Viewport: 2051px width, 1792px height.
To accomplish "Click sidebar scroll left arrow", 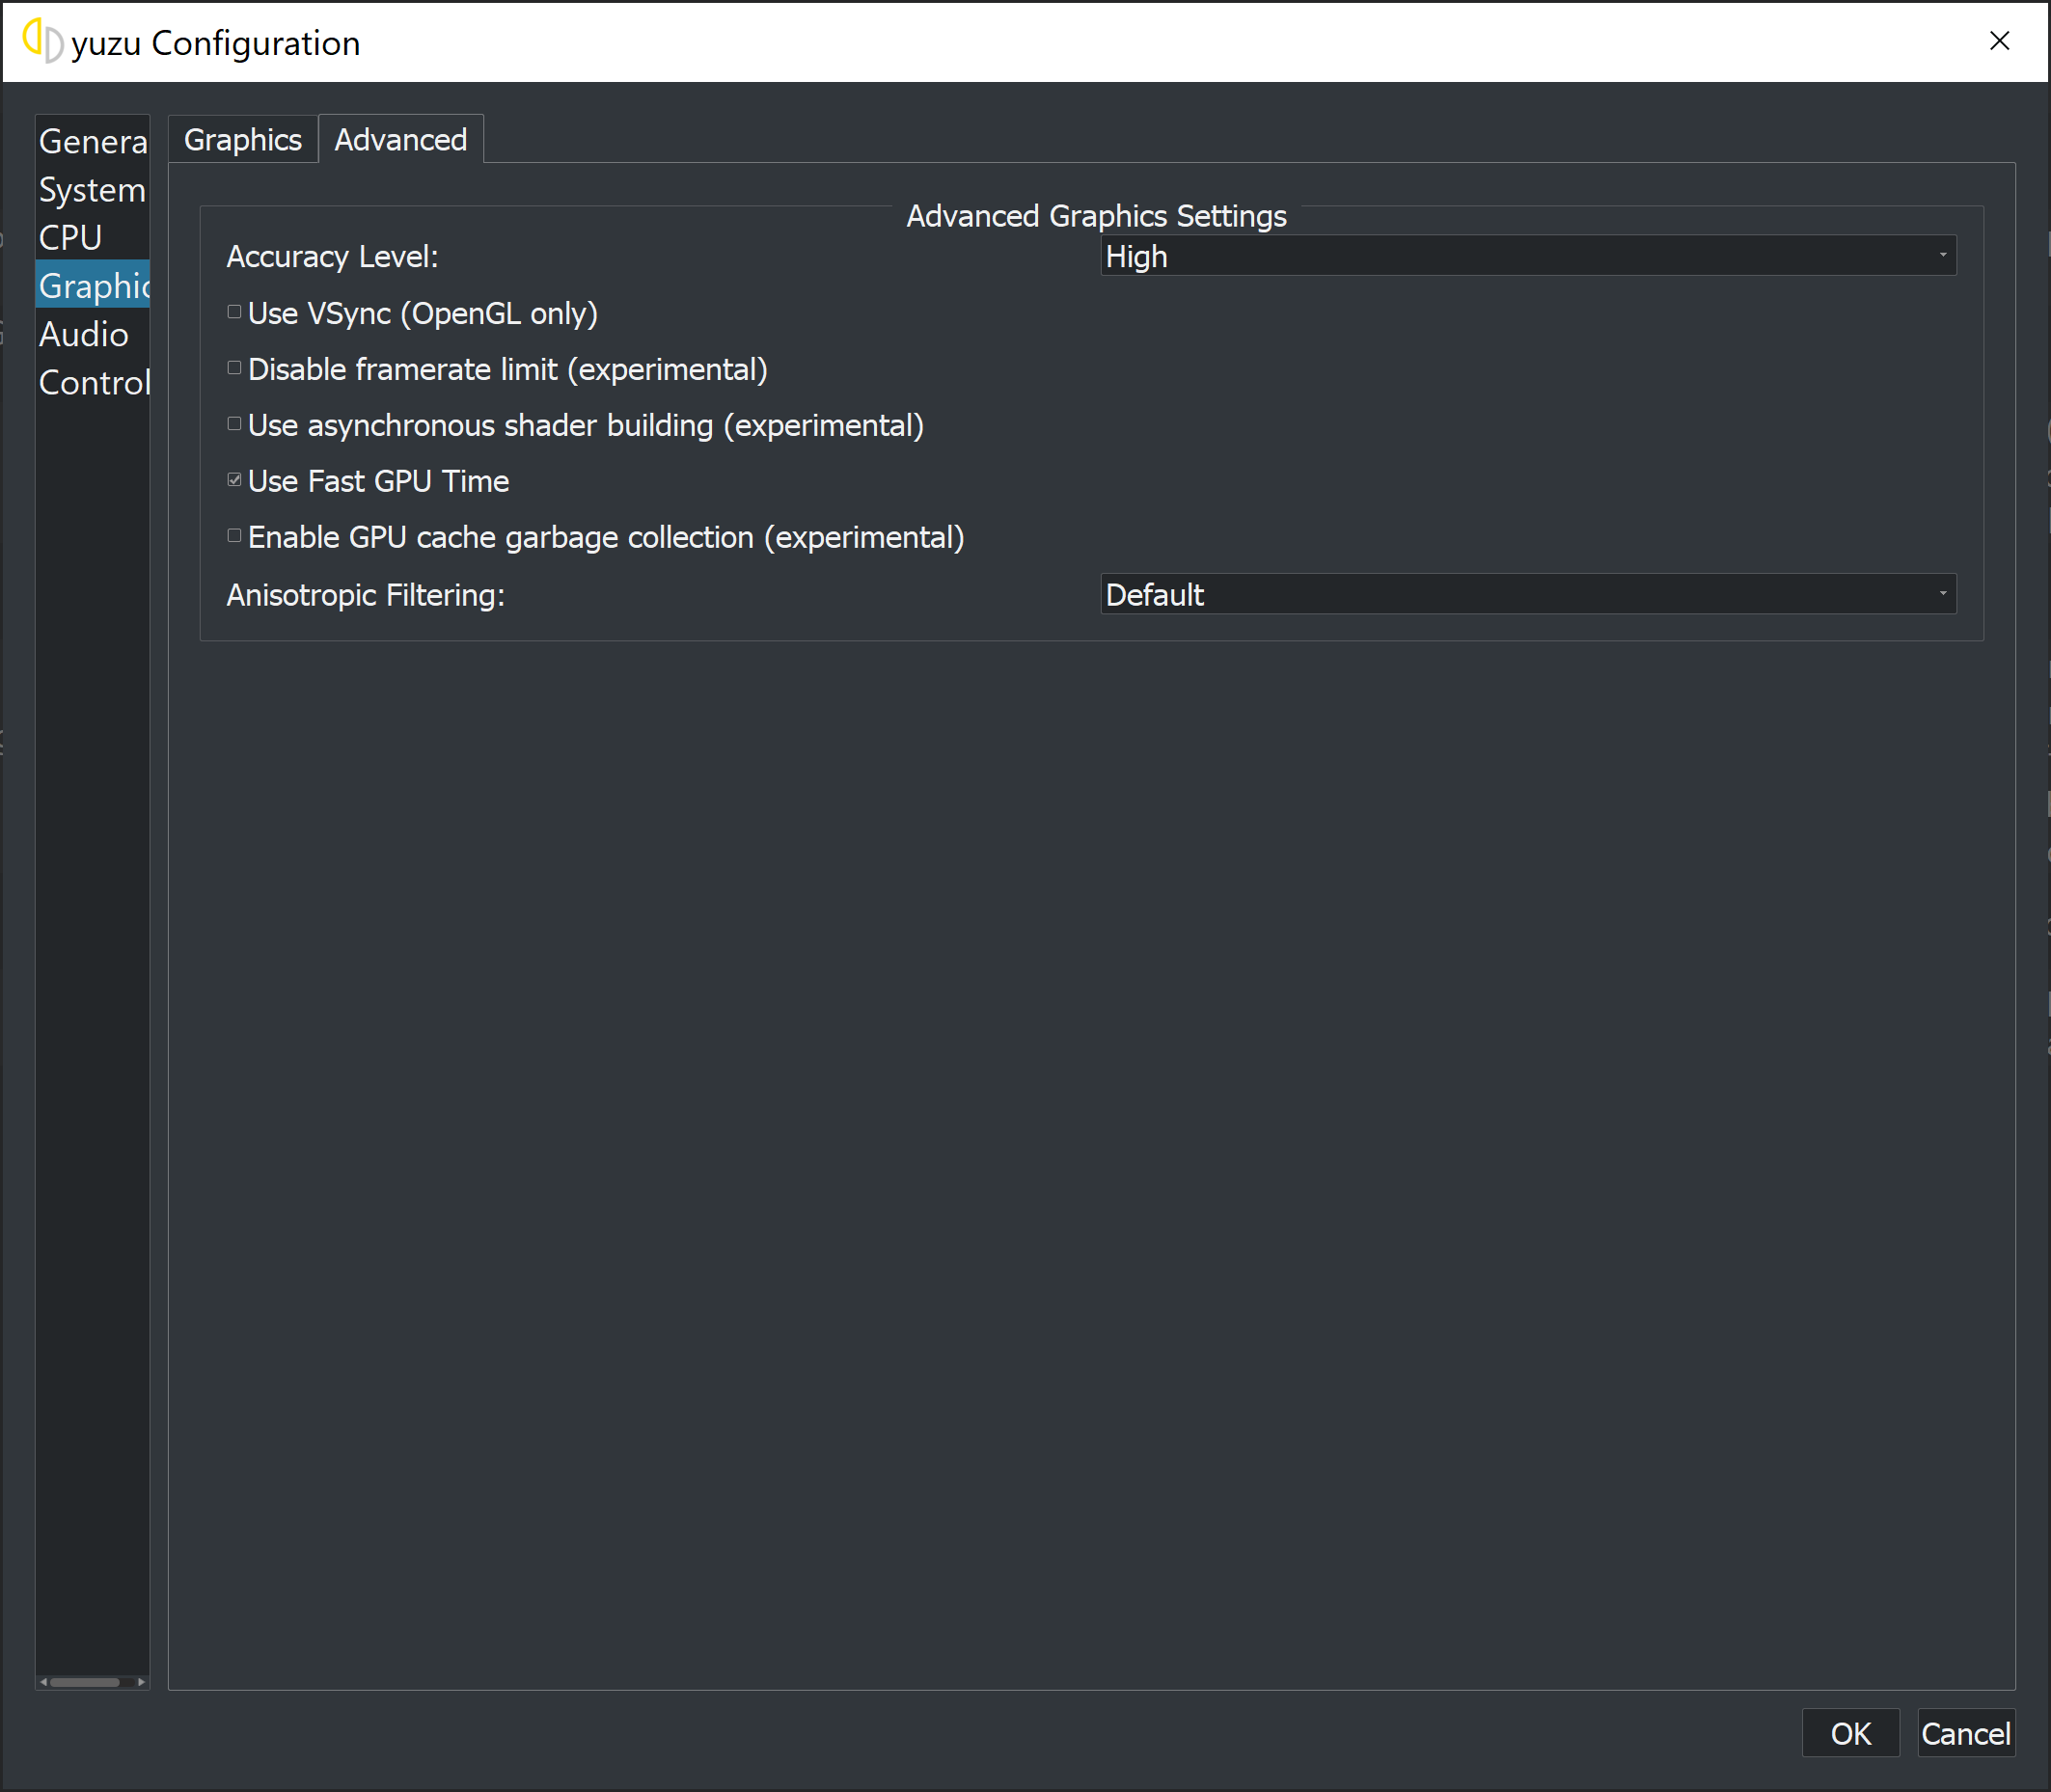I will [x=43, y=1683].
